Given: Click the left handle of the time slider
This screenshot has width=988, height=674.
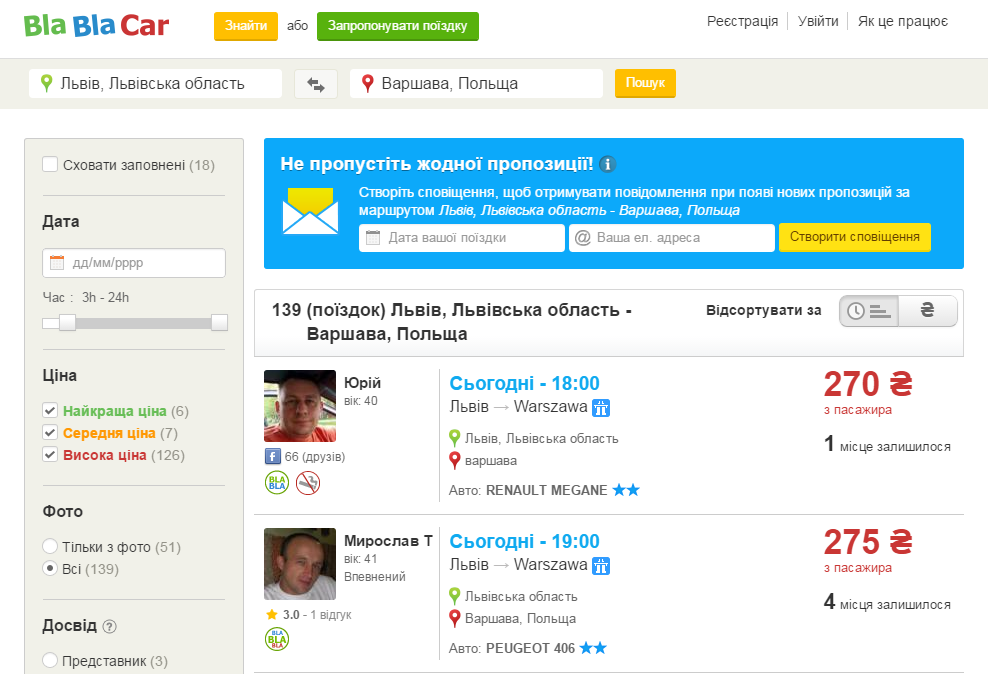Looking at the screenshot, I should (67, 323).
